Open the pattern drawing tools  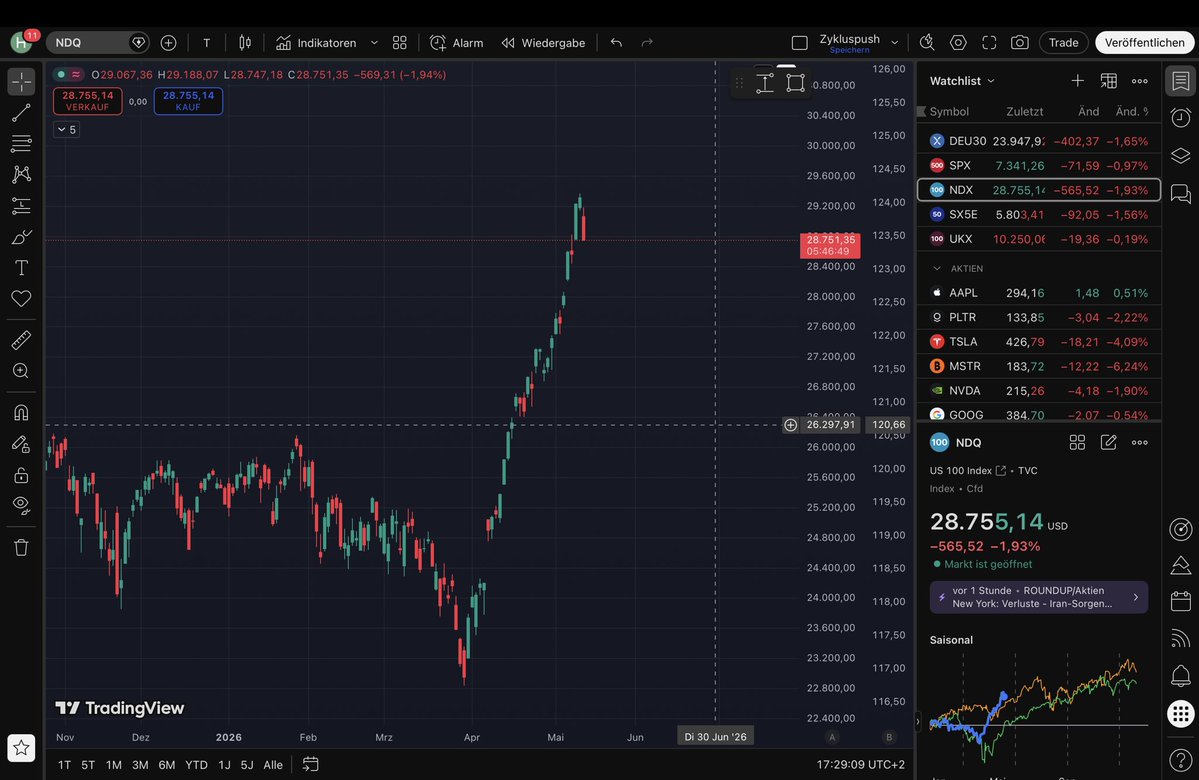pos(21,174)
